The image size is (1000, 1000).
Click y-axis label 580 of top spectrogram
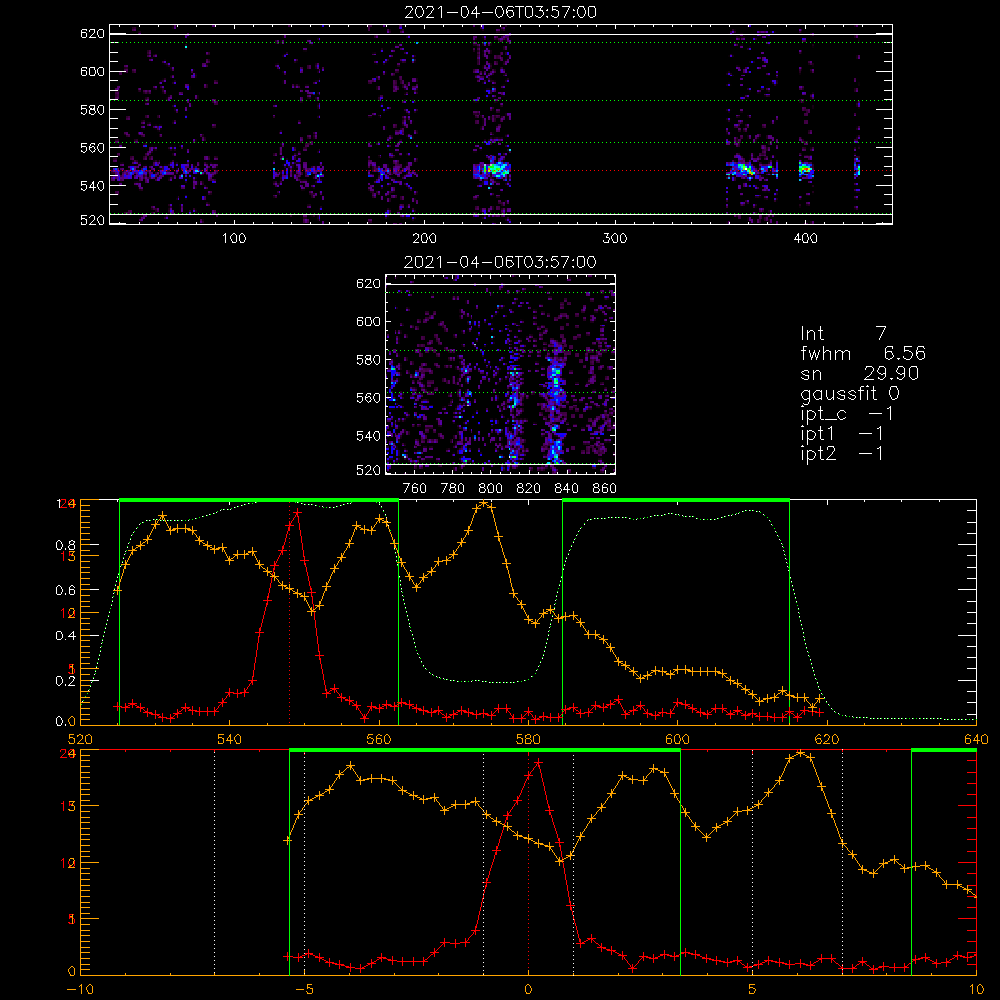coord(92,110)
